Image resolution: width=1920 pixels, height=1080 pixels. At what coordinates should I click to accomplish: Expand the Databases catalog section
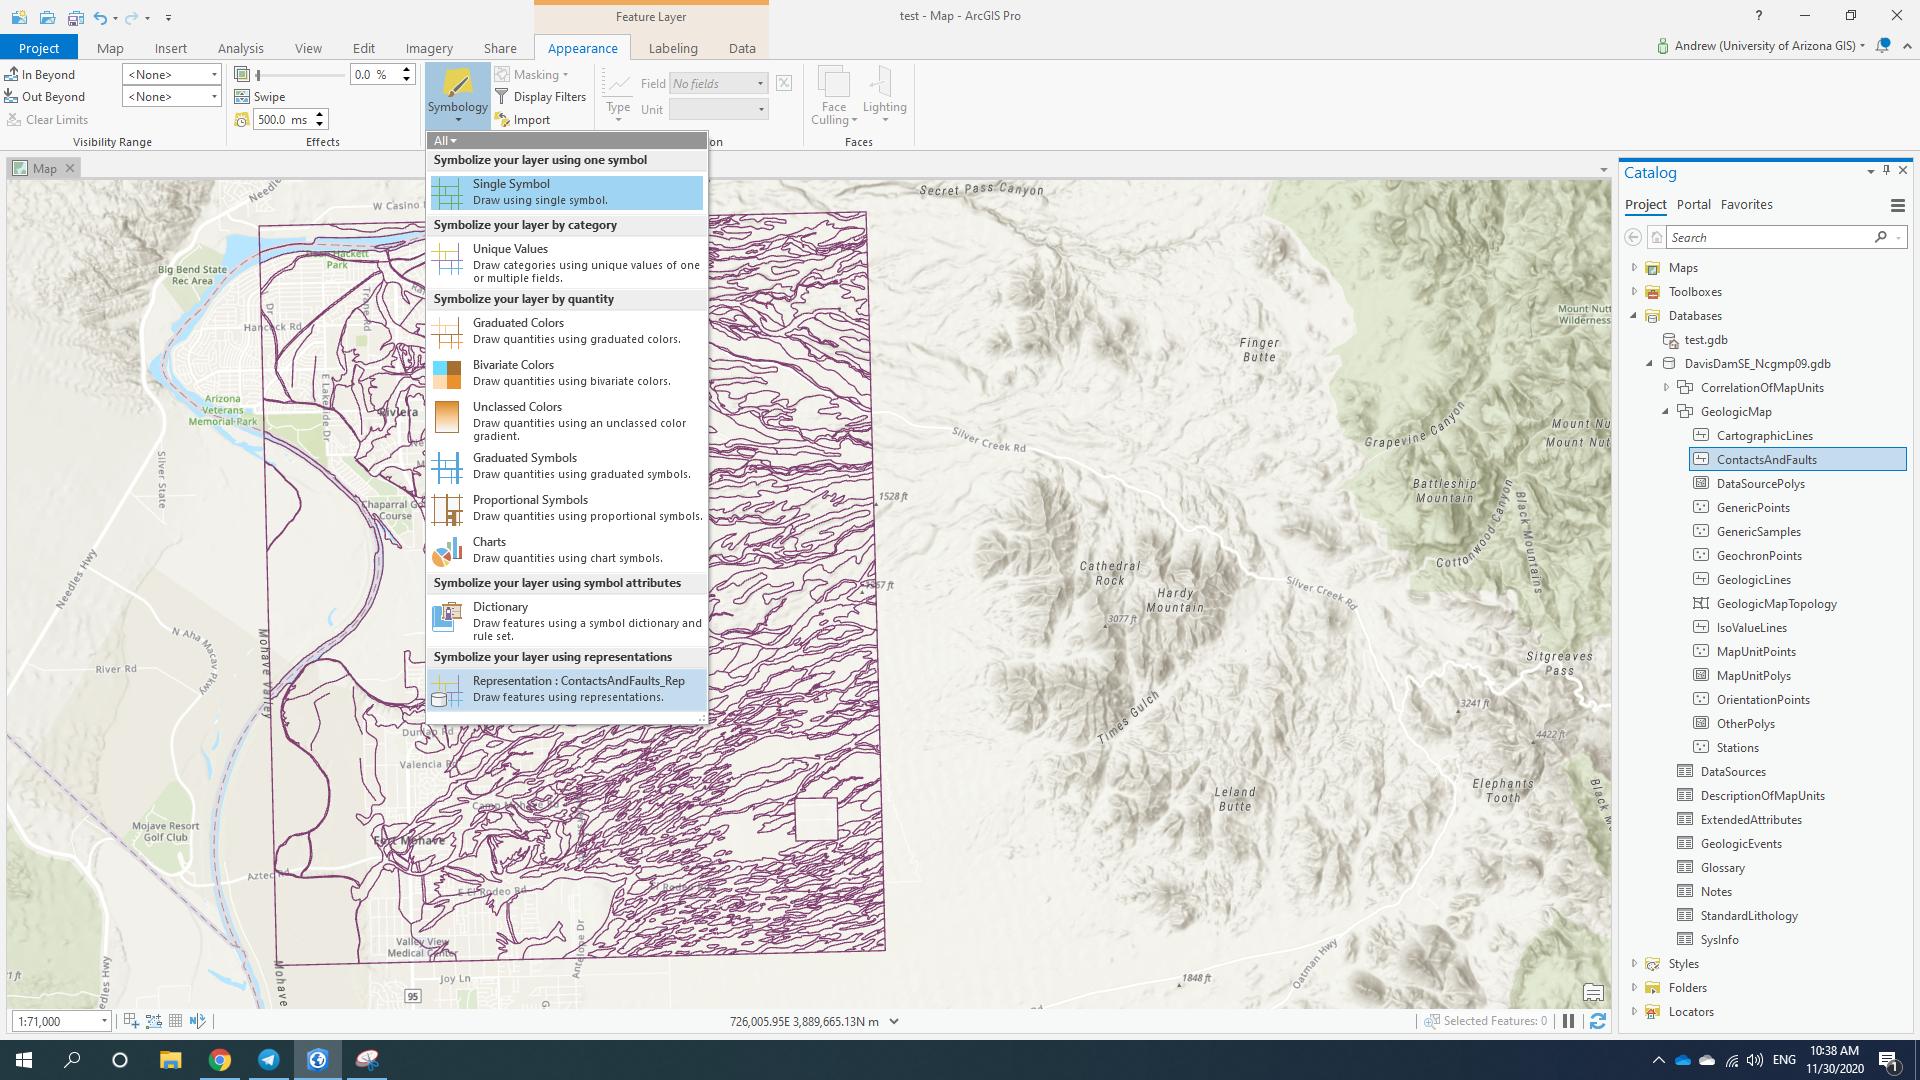click(x=1634, y=315)
